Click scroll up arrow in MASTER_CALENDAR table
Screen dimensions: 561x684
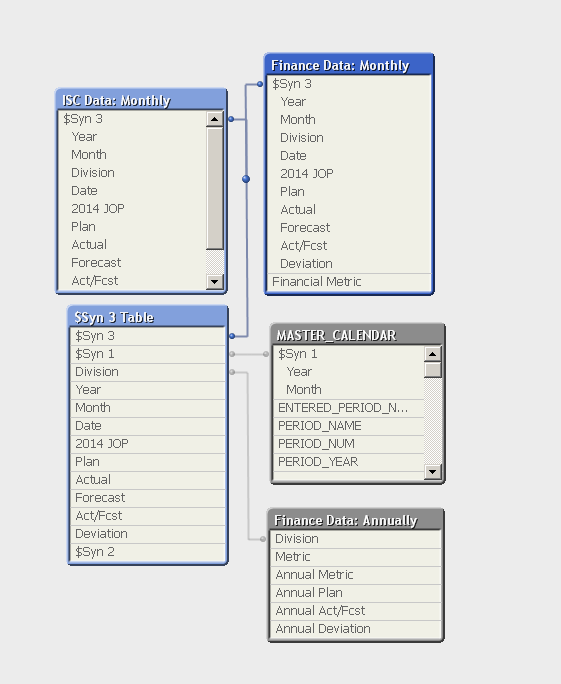[x=432, y=354]
